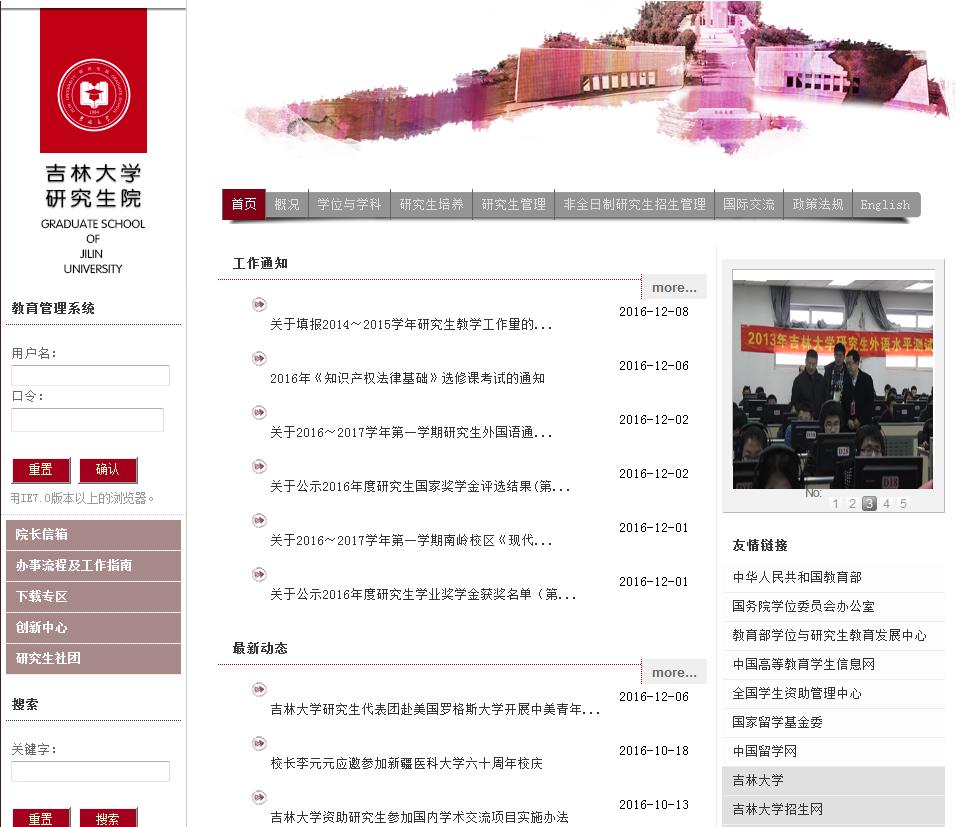The height and width of the screenshot is (827, 964).
Task: Open 国家留学基金委 link
Action: point(777,722)
